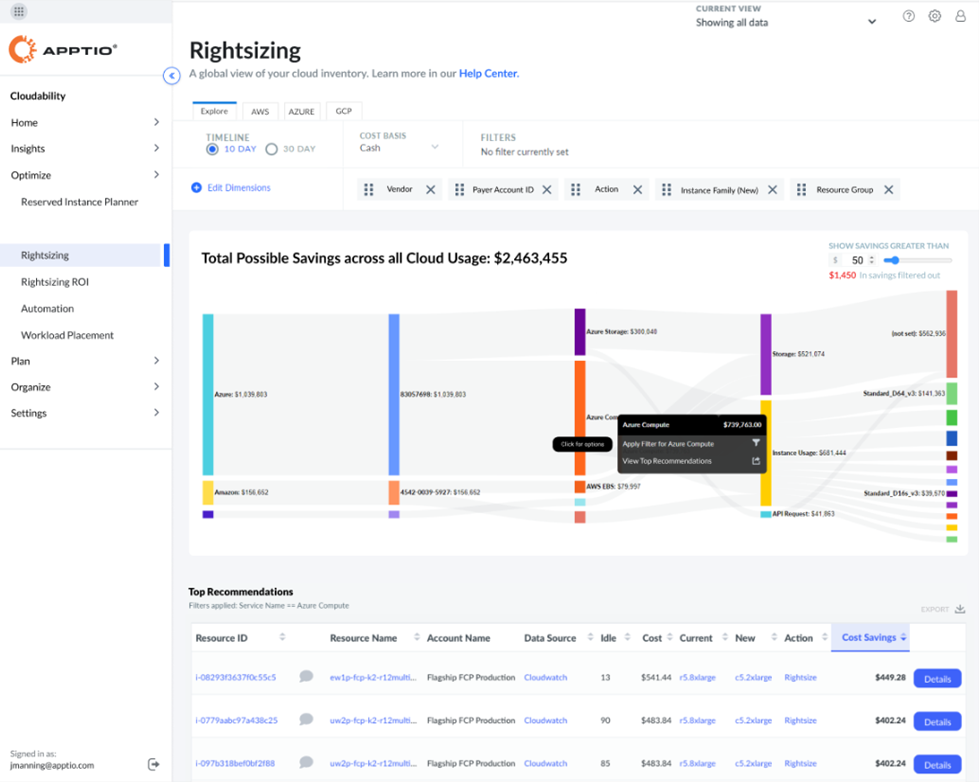Remove the Payer Account ID dimension

(x=547, y=190)
